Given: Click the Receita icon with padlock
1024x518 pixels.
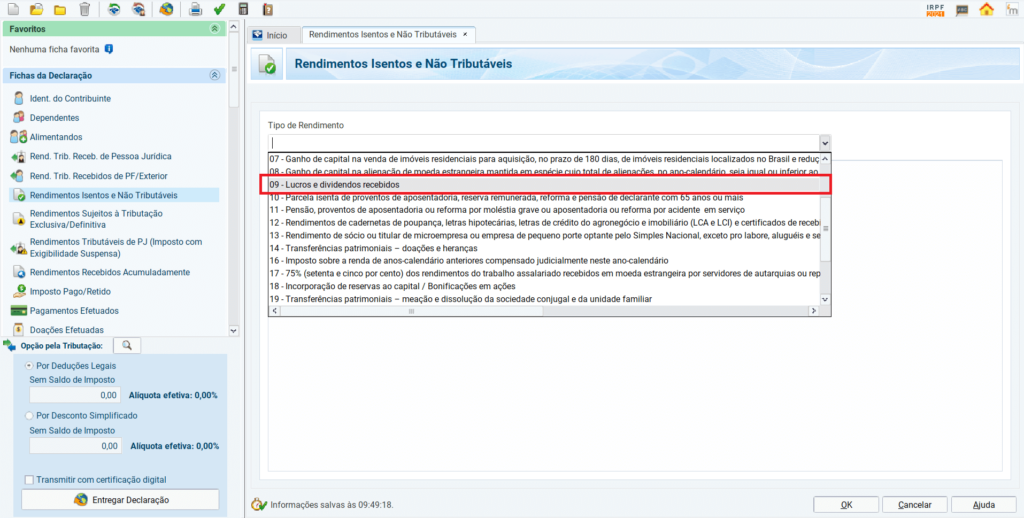Looking at the screenshot, I should [x=138, y=9].
